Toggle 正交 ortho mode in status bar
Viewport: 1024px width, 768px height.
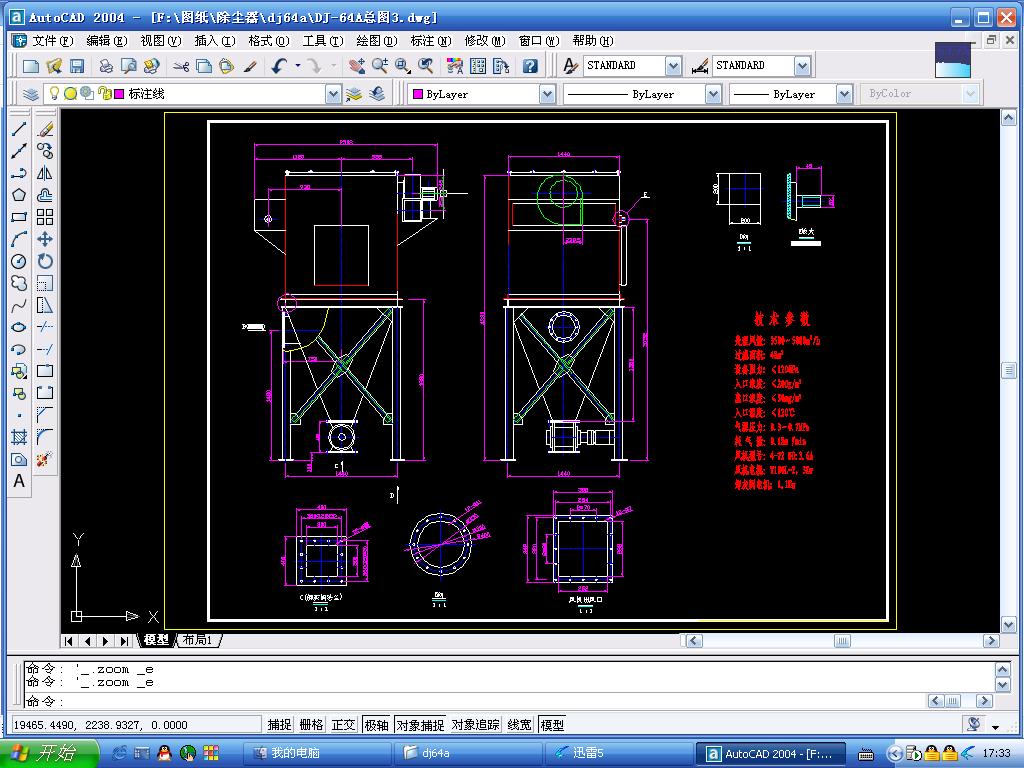pos(343,725)
